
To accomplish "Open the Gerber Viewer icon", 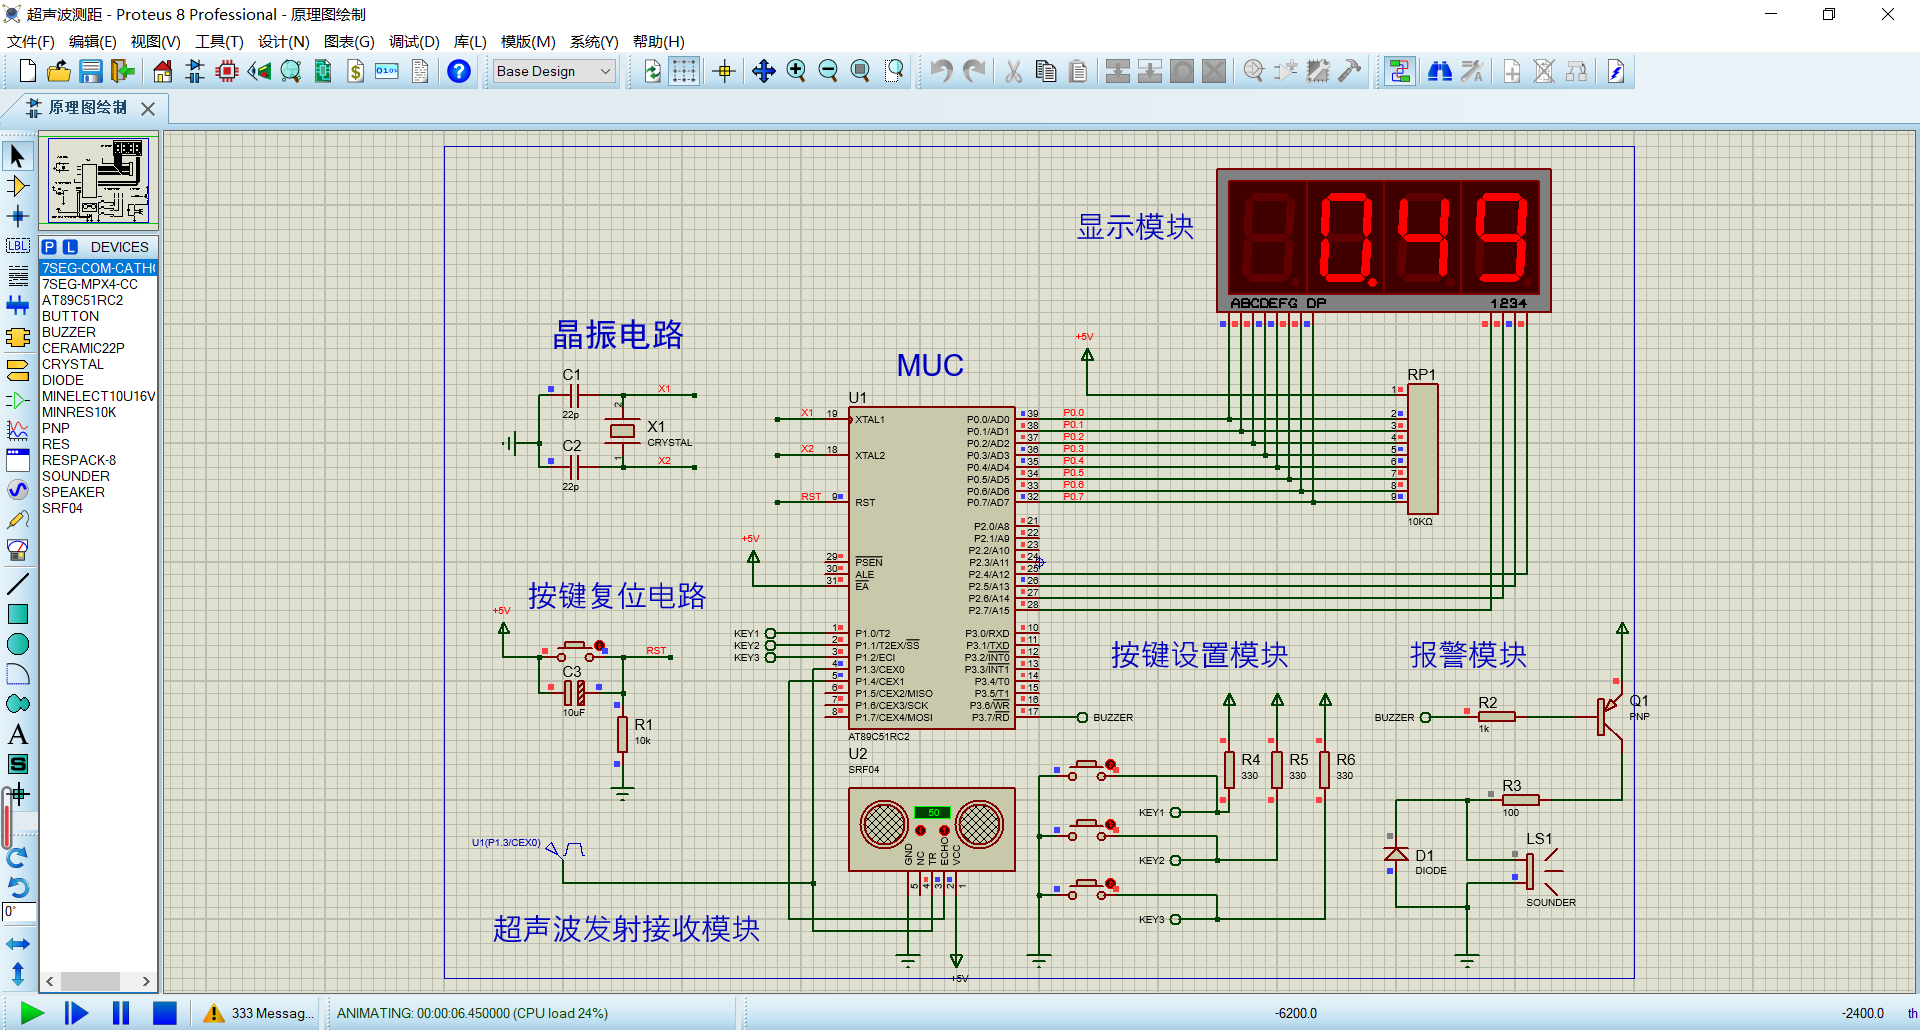I will (x=291, y=71).
